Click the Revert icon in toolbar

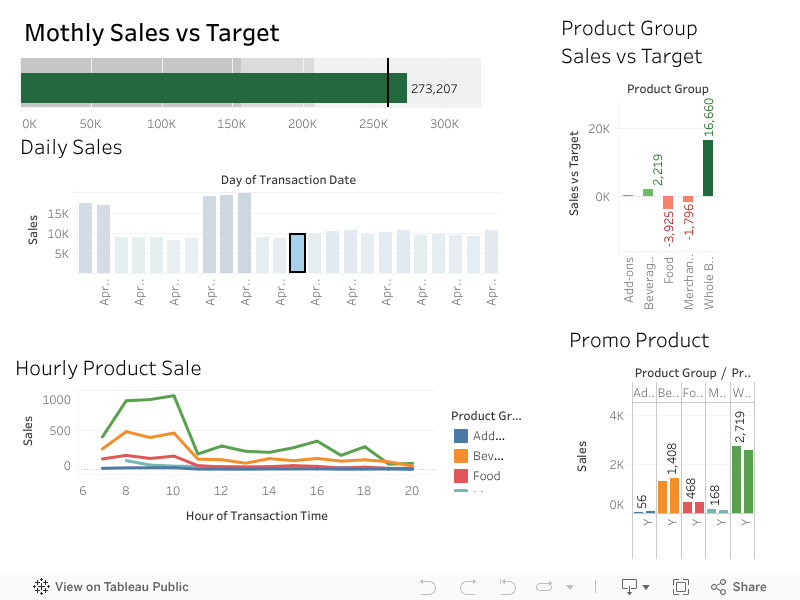[x=507, y=587]
